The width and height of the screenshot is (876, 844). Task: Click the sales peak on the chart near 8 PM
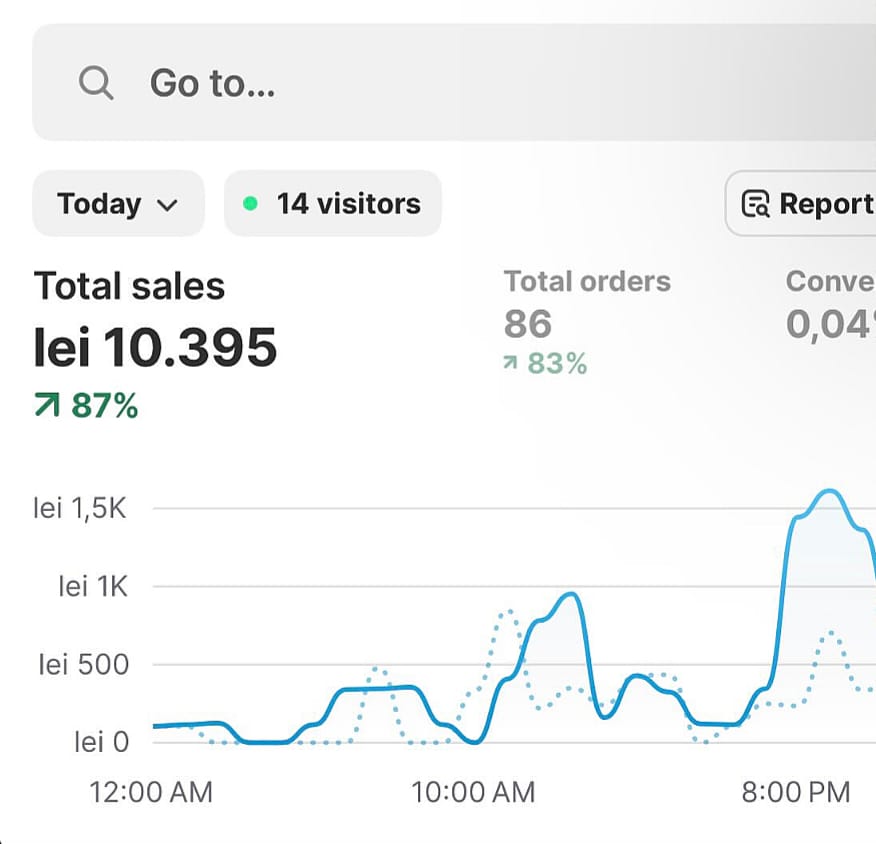click(x=828, y=492)
